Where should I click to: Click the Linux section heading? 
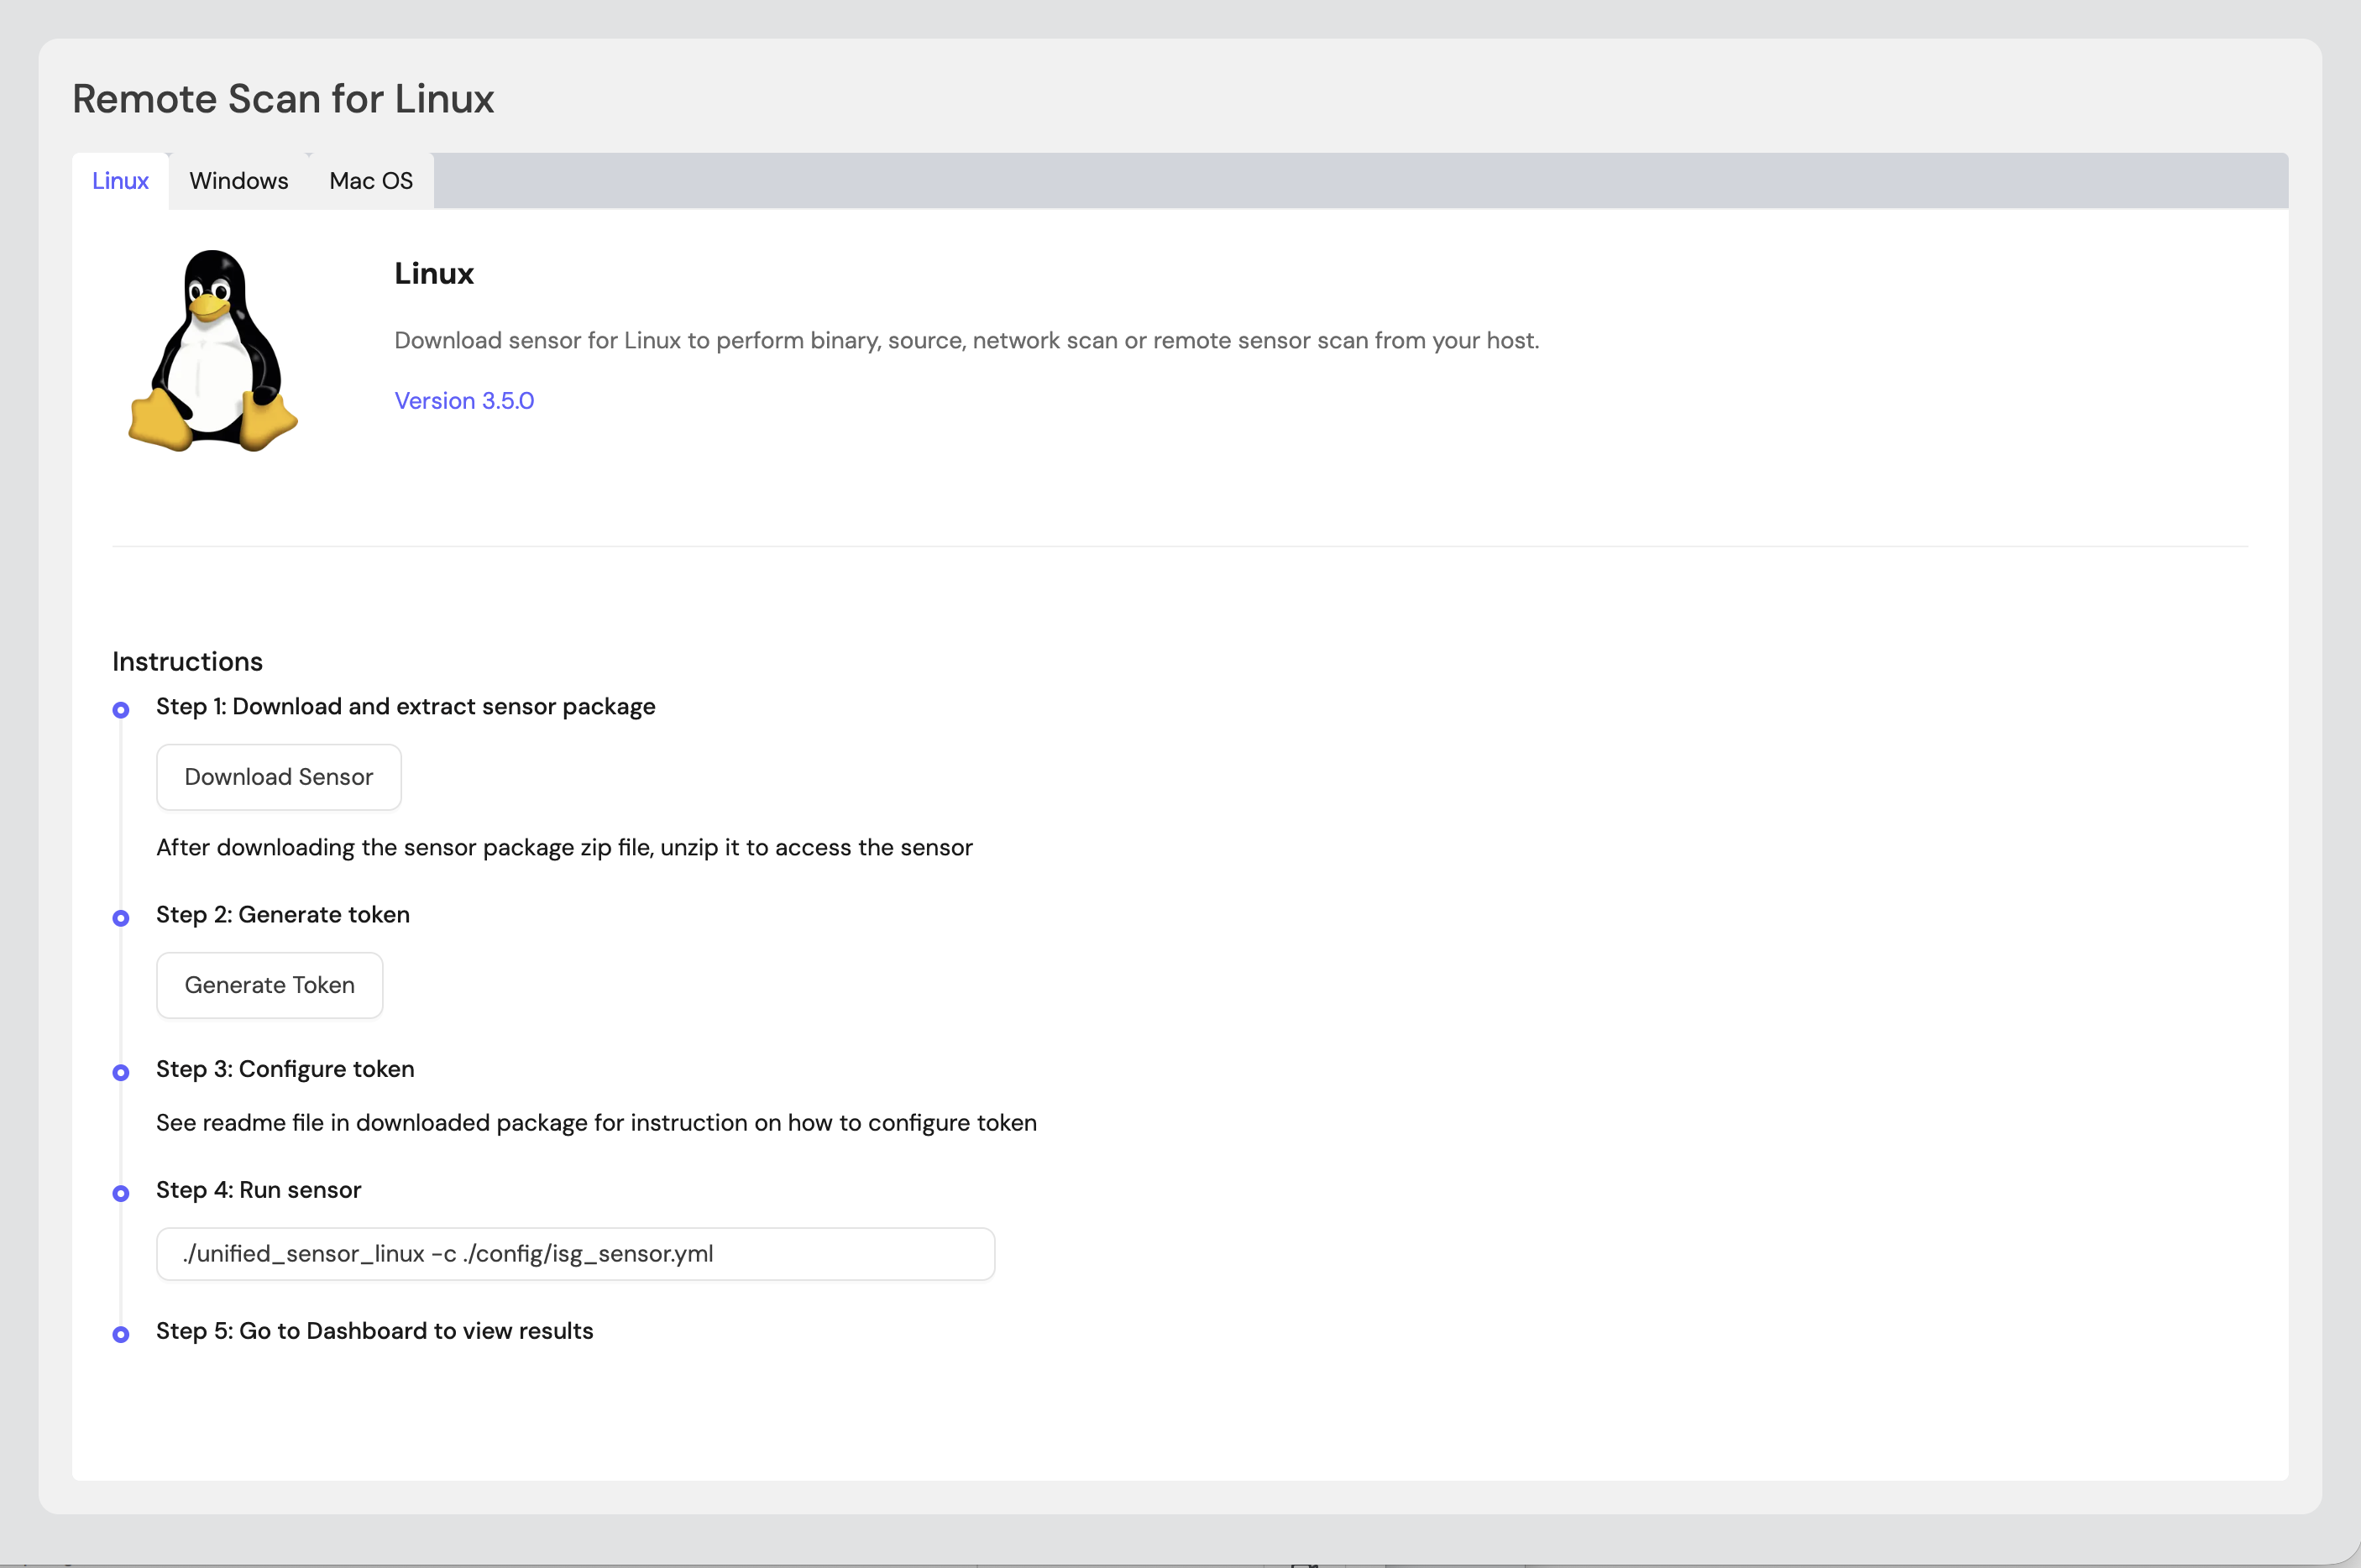tap(433, 273)
